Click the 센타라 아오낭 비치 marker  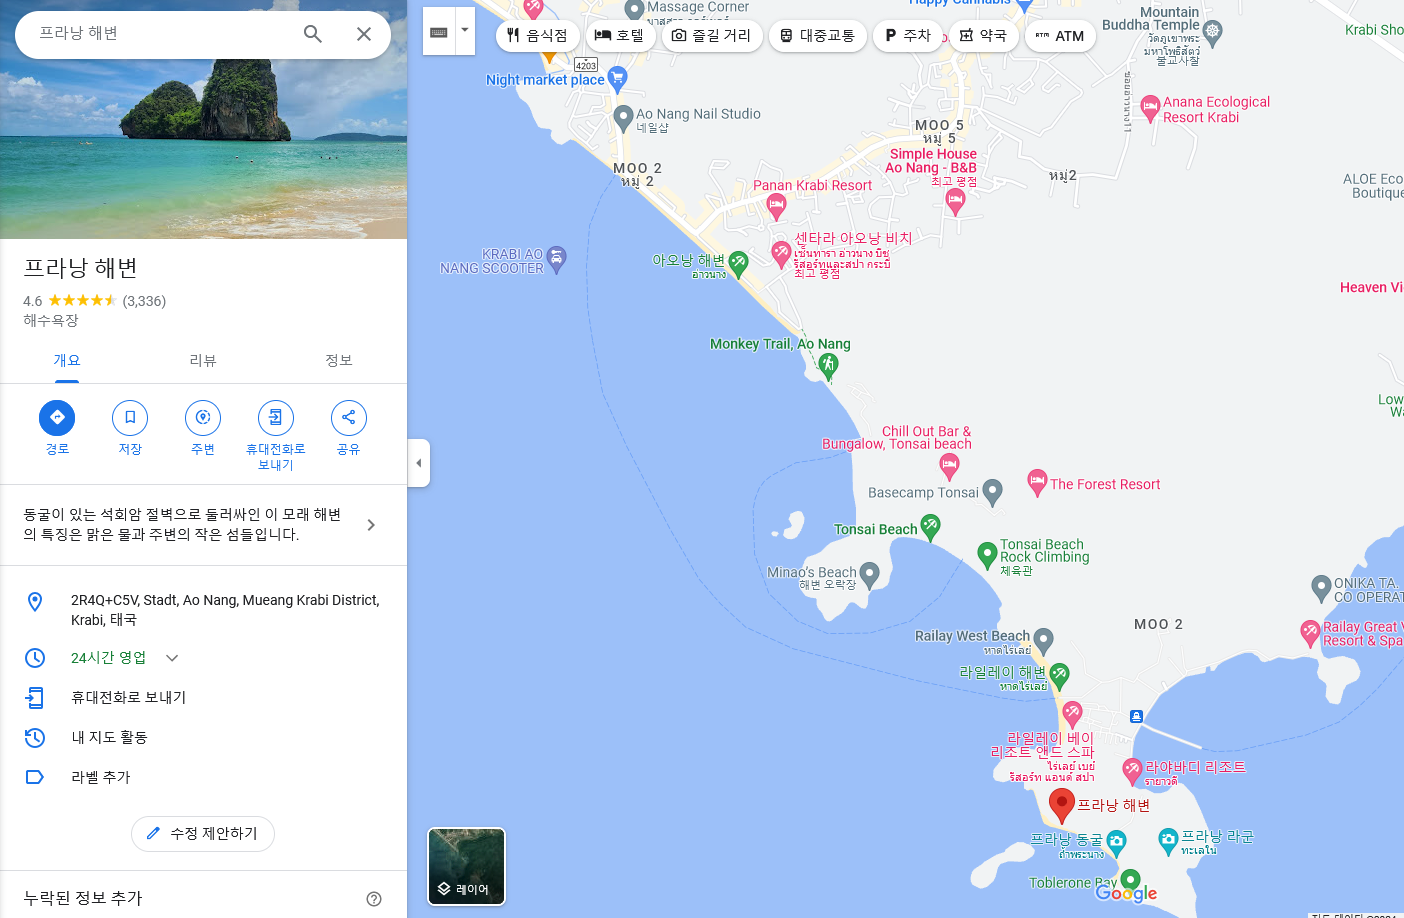coord(781,252)
